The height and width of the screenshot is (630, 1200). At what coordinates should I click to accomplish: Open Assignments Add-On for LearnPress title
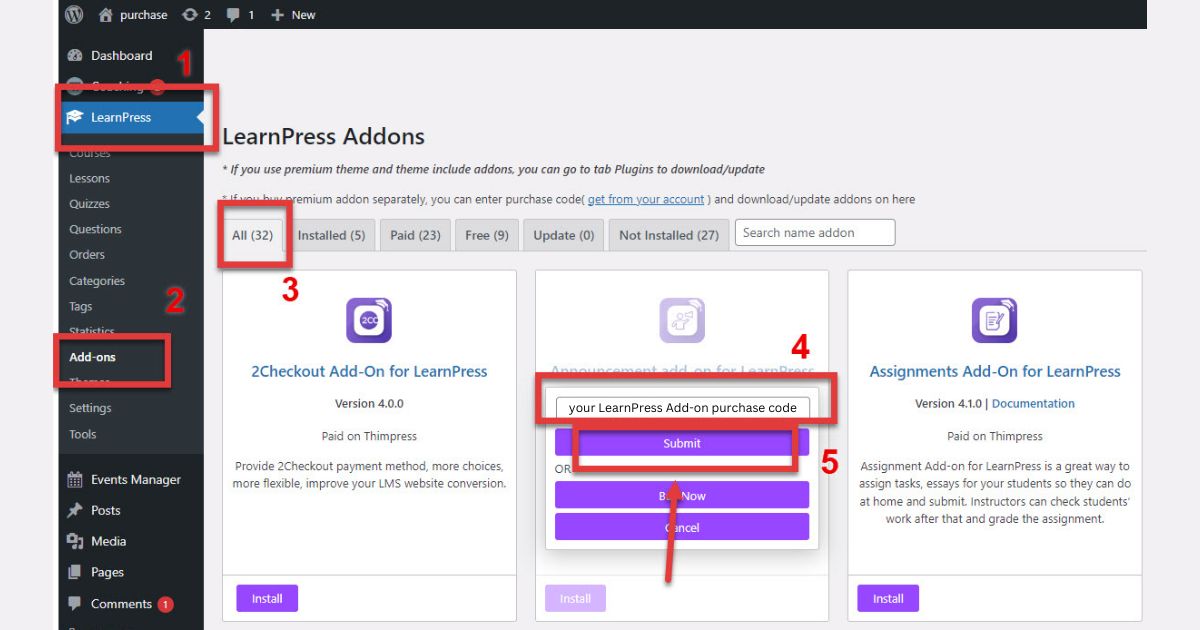point(995,371)
